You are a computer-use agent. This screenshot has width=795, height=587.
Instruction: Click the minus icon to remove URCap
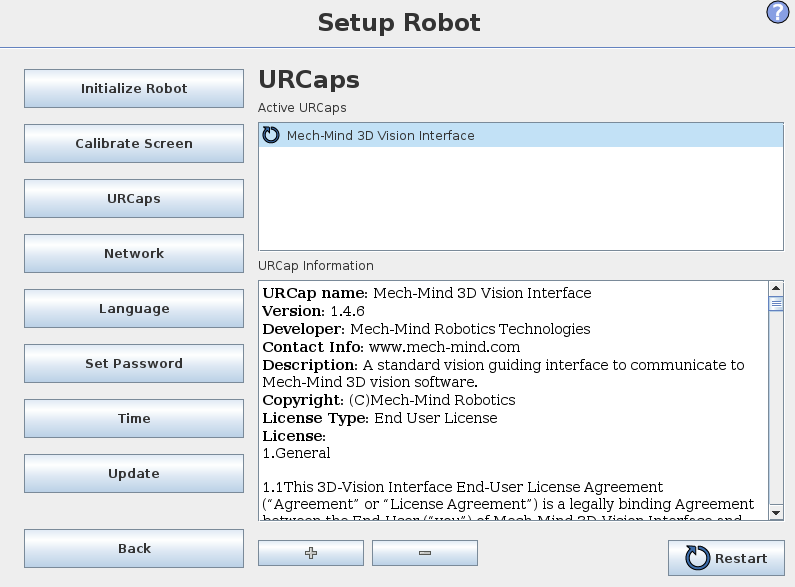[x=424, y=553]
